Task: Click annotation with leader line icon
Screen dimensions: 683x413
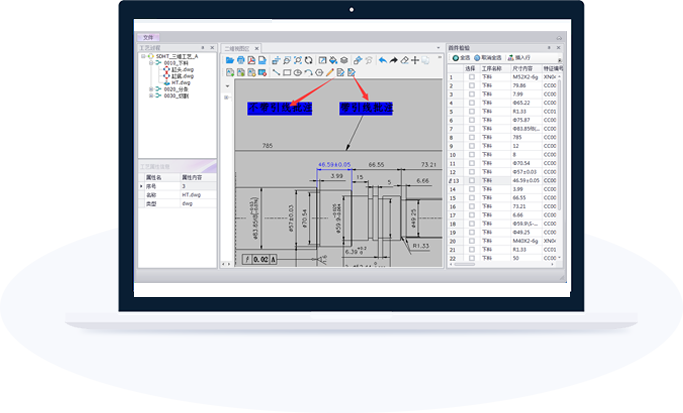Action: tap(352, 72)
